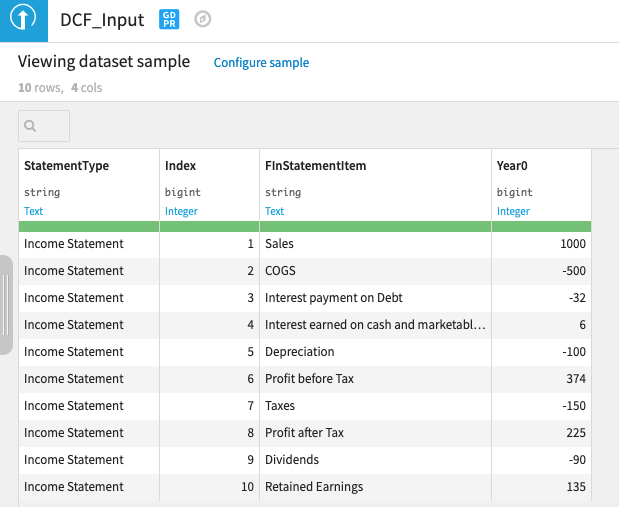Click Integer meaning under Index

181,211
